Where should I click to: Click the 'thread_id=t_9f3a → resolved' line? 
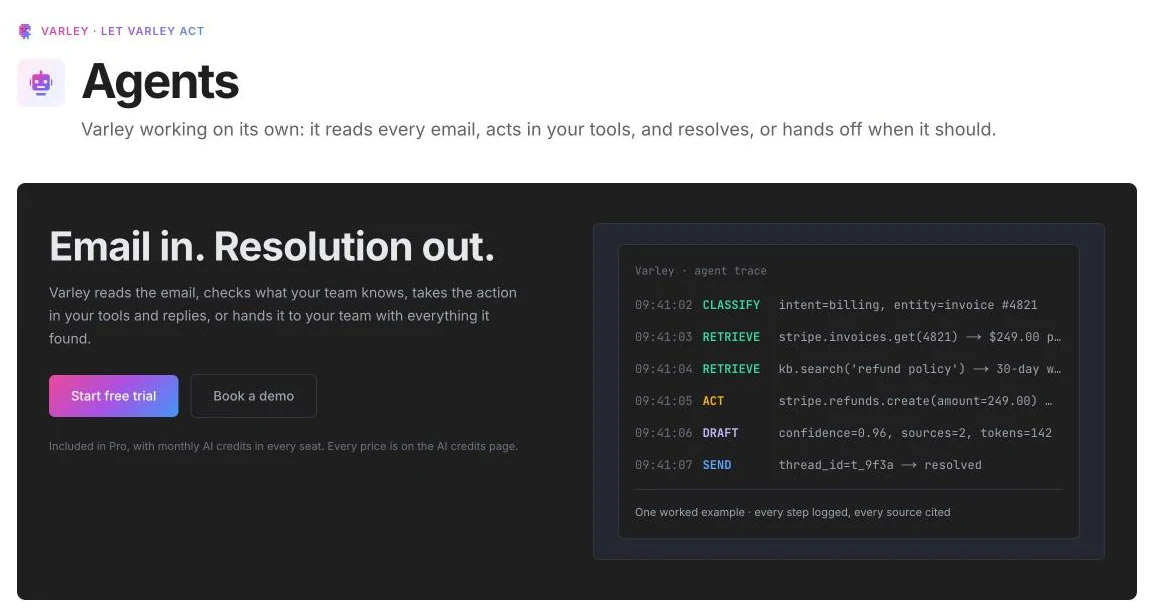880,465
